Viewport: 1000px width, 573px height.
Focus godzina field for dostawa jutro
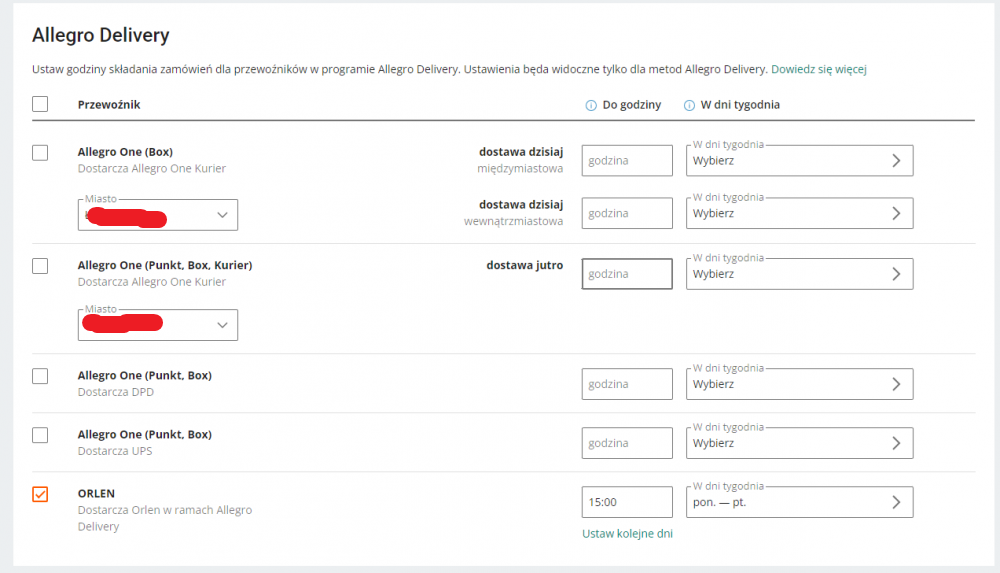(x=627, y=274)
